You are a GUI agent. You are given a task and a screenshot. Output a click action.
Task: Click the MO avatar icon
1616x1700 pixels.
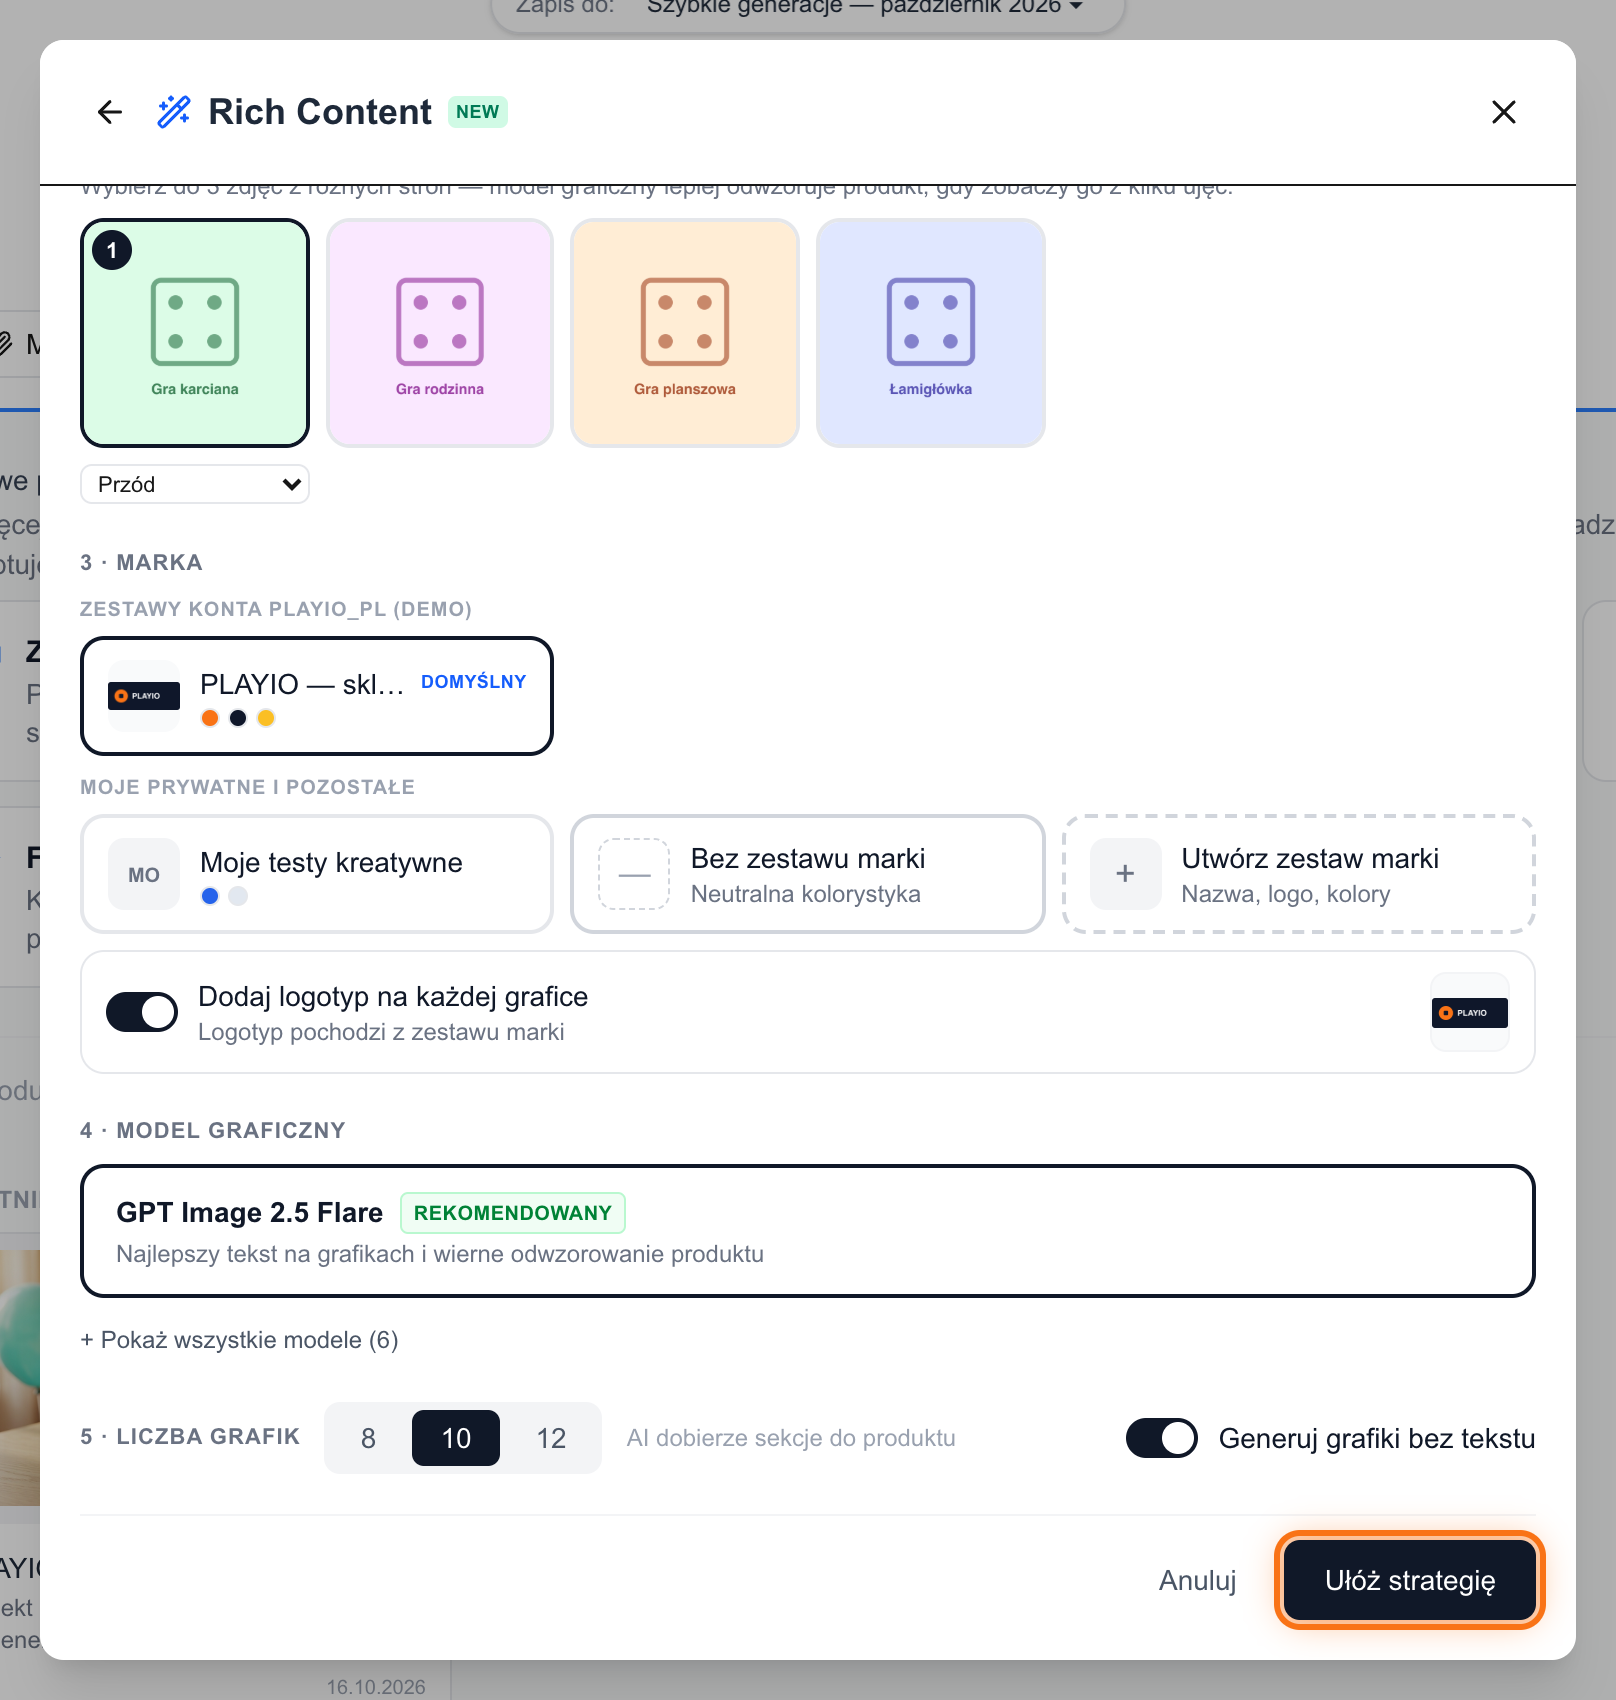pos(144,874)
